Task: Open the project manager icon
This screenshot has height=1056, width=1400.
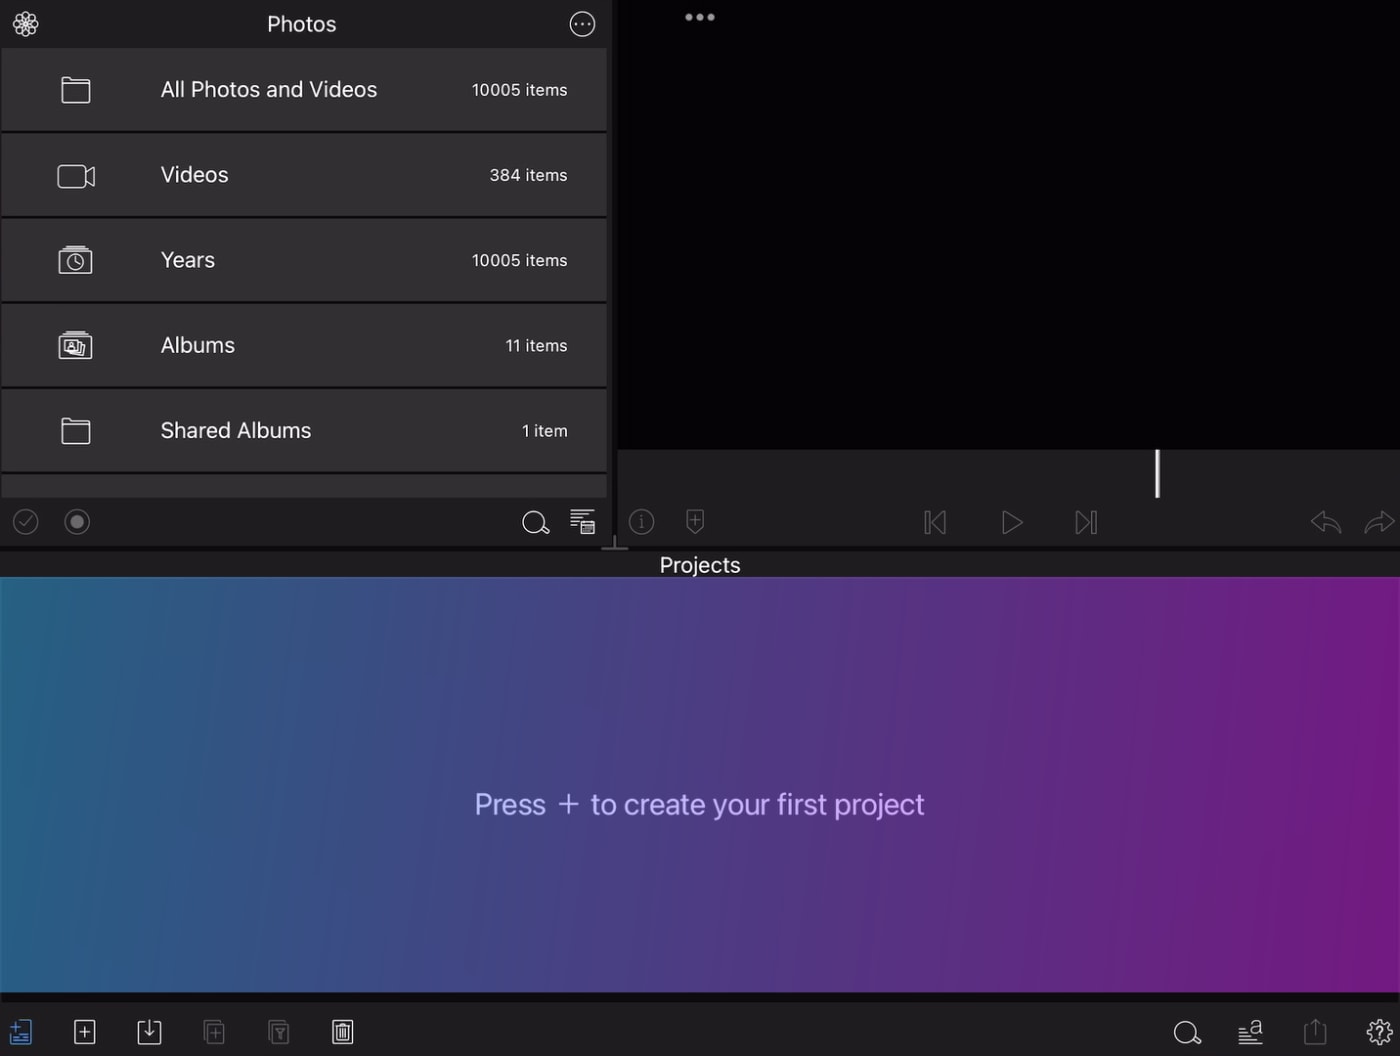Action: point(21,1032)
